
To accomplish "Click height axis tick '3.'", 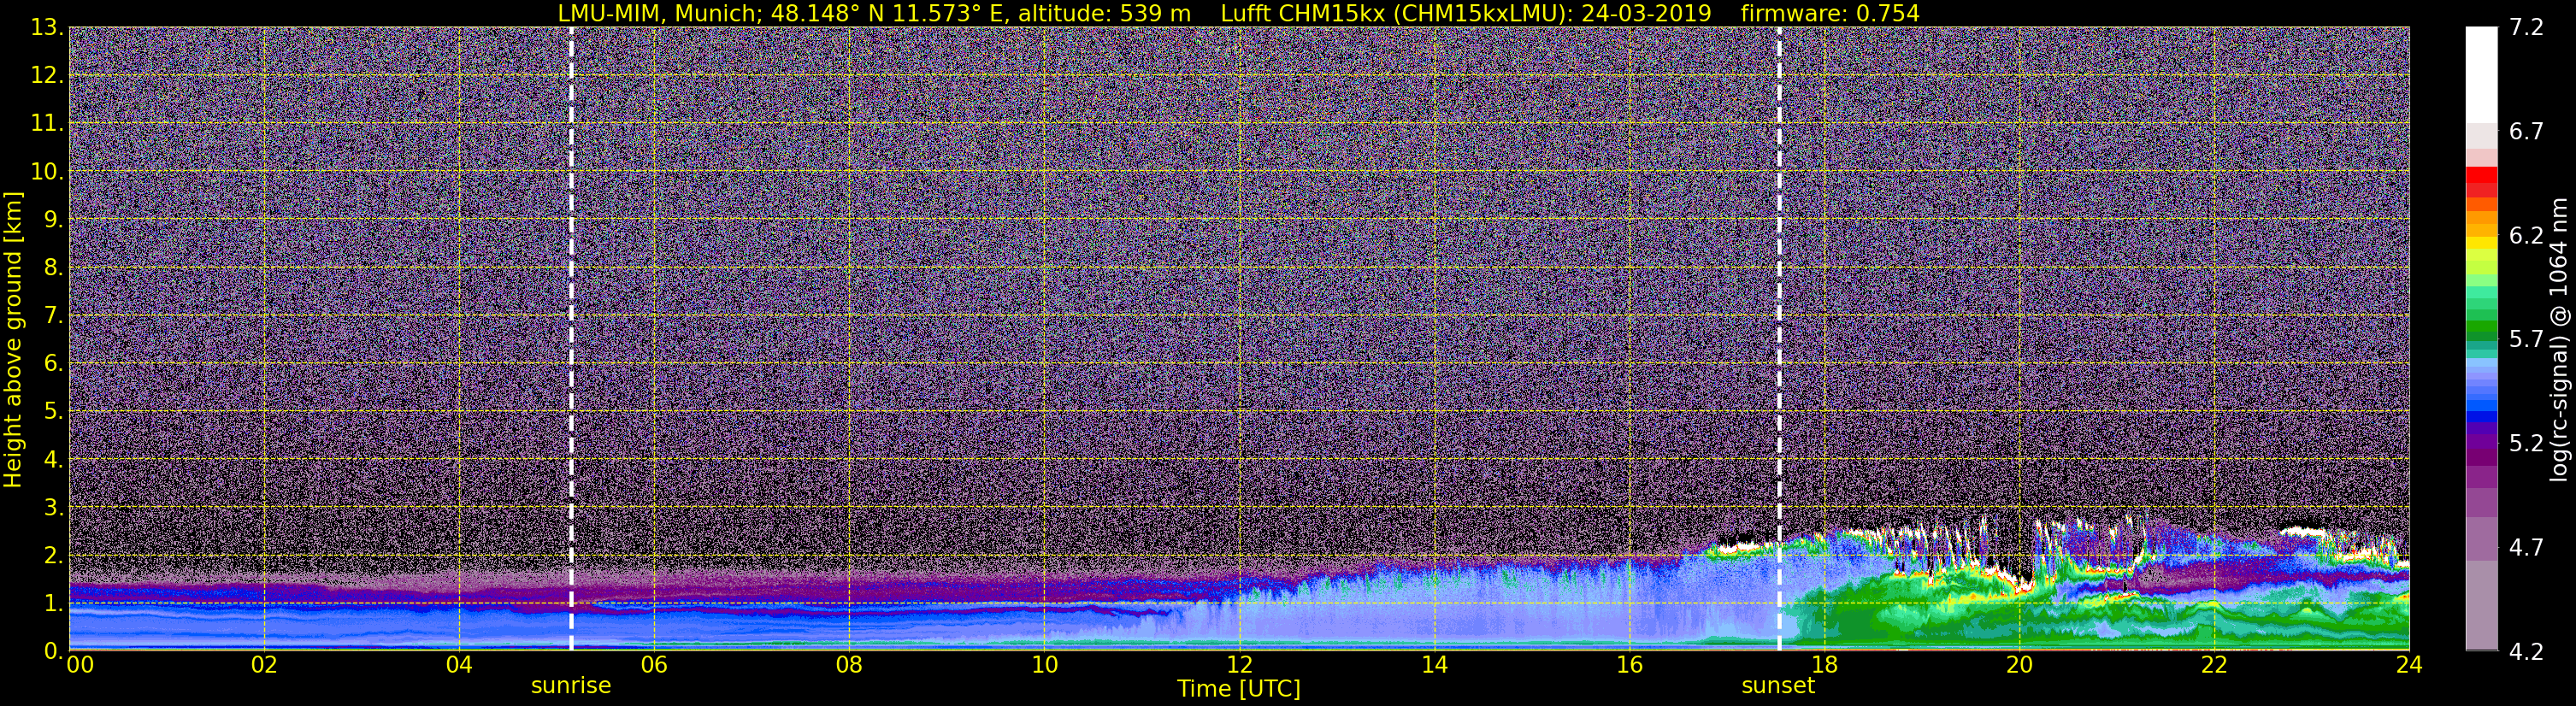I will [x=53, y=507].
